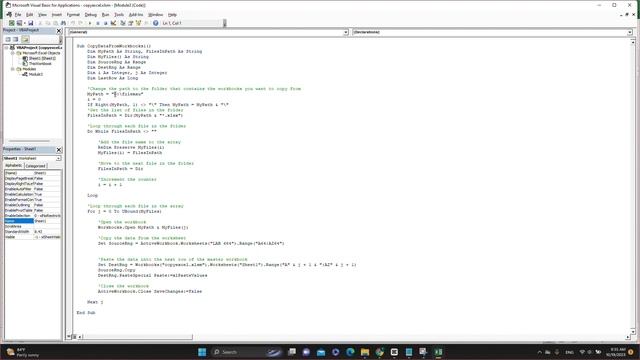Open dropdown arrow next to Insert UserForm

coord(25,23)
